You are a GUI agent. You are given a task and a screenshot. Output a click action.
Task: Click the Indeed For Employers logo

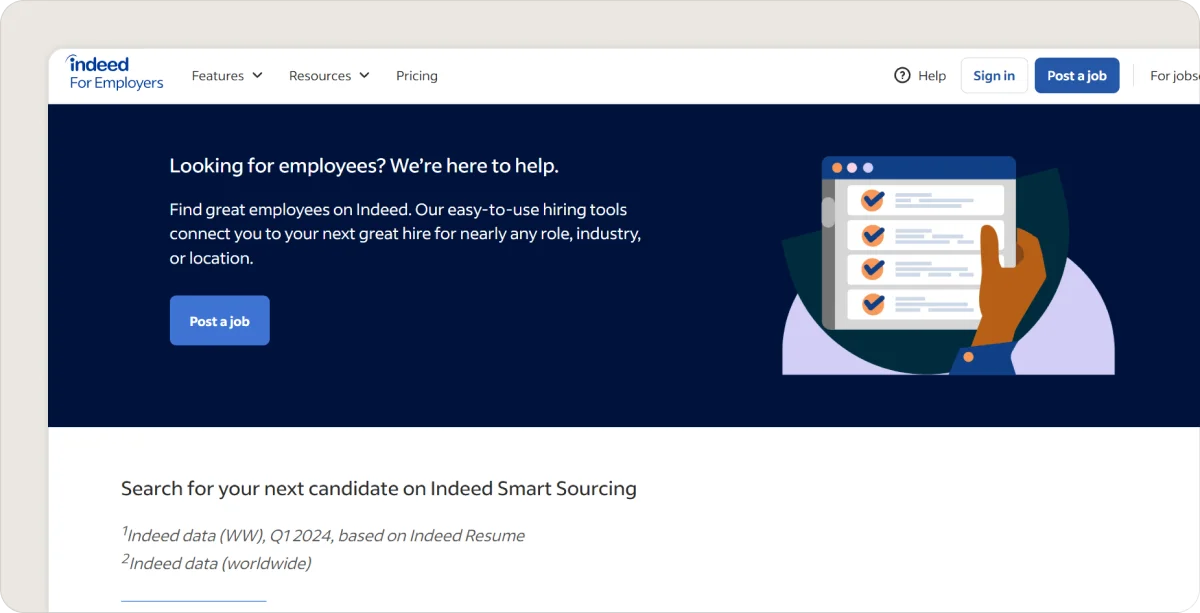(113, 73)
